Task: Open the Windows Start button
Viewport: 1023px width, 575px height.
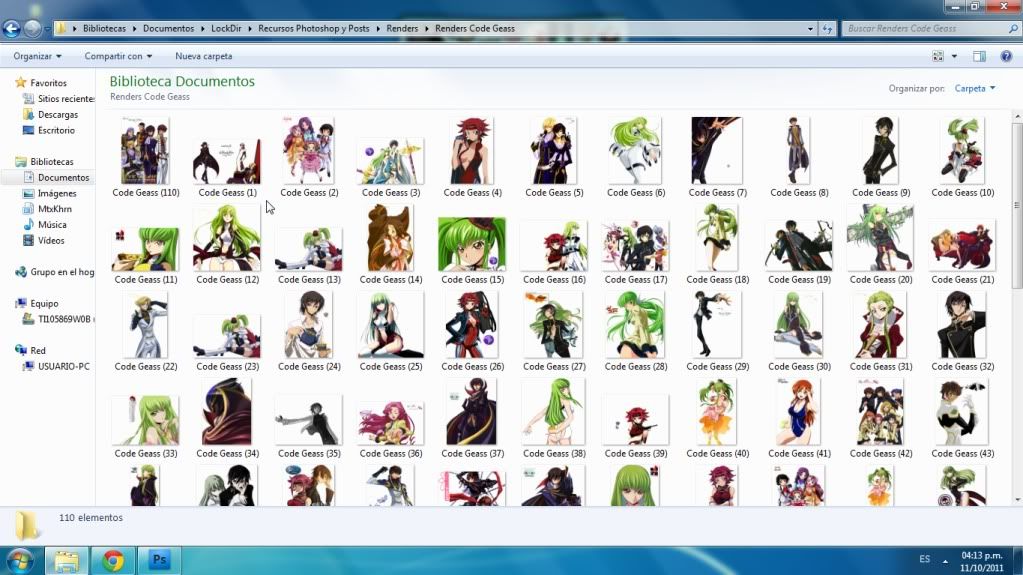Action: pos(19,561)
